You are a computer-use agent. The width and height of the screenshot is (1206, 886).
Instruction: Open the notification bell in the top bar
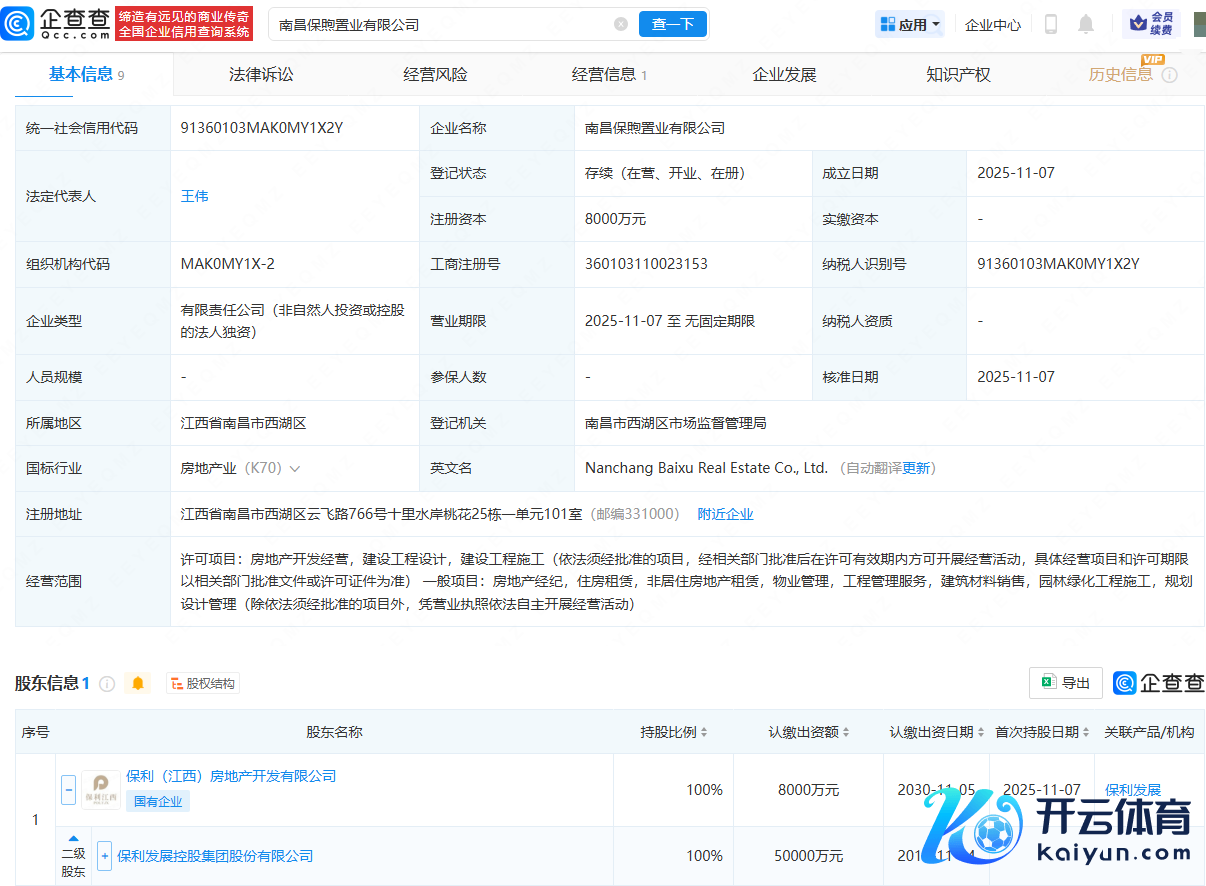click(x=1086, y=24)
